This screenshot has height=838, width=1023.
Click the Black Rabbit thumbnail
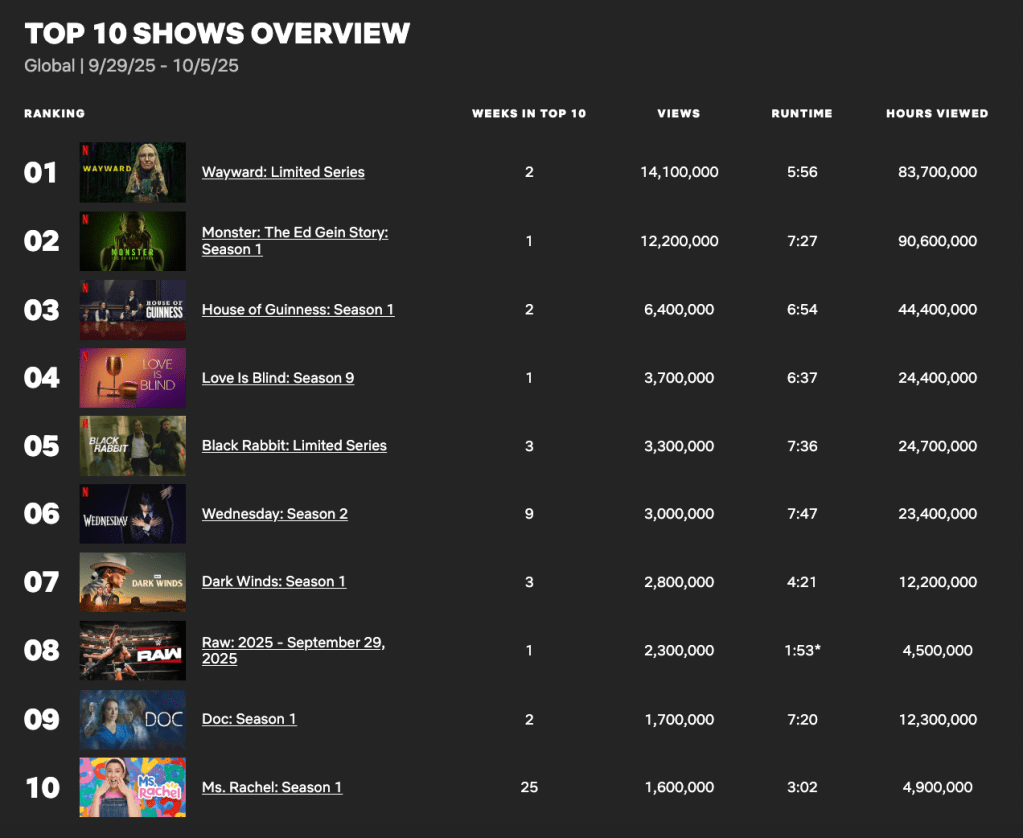coord(132,446)
